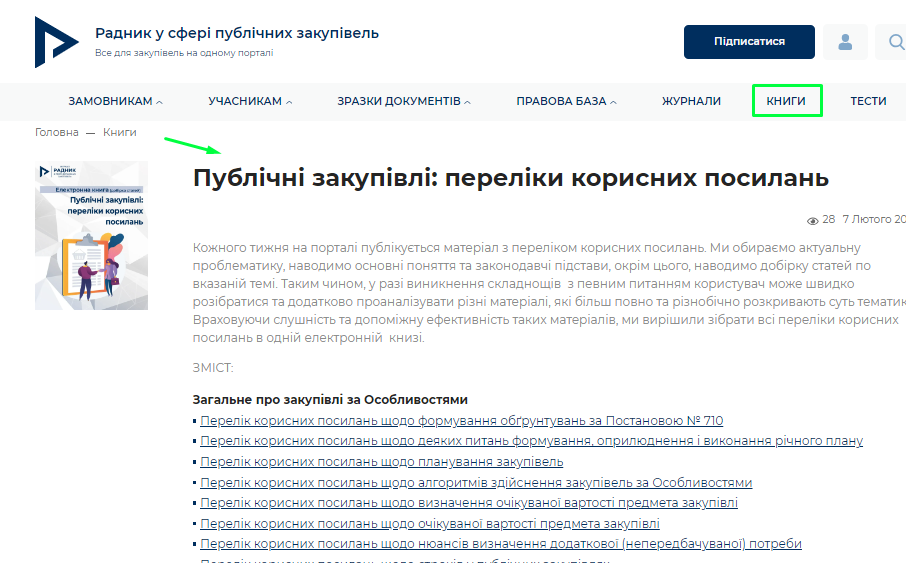906x563 pixels.
Task: Open the user account profile icon
Action: coord(845,42)
